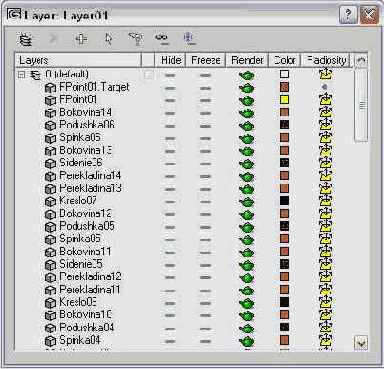
Task: Select the Spinka05 object name
Action: 80,239
